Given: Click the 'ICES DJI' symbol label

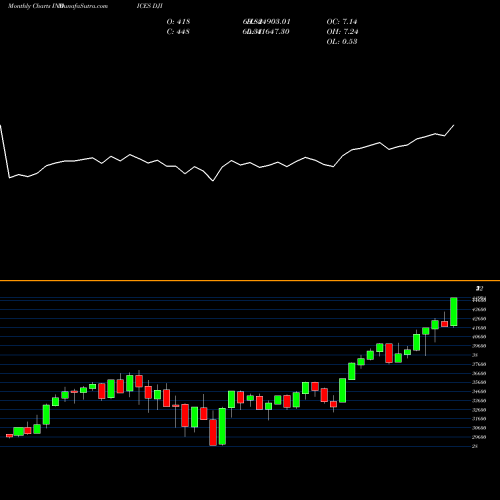Looking at the screenshot, I should coord(149,6).
